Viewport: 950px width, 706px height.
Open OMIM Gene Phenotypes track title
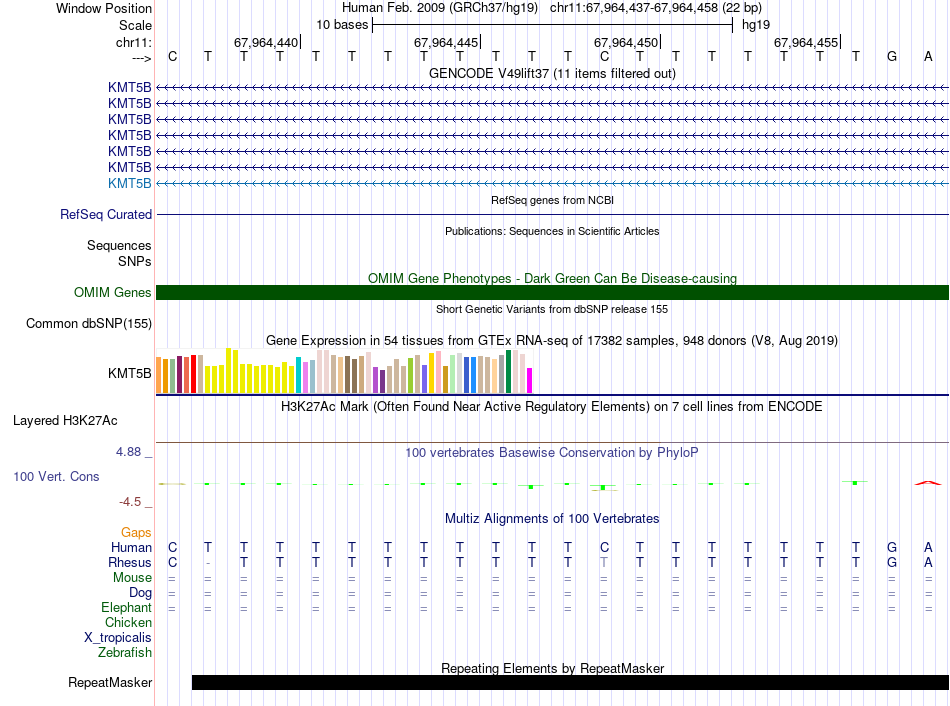click(552, 278)
